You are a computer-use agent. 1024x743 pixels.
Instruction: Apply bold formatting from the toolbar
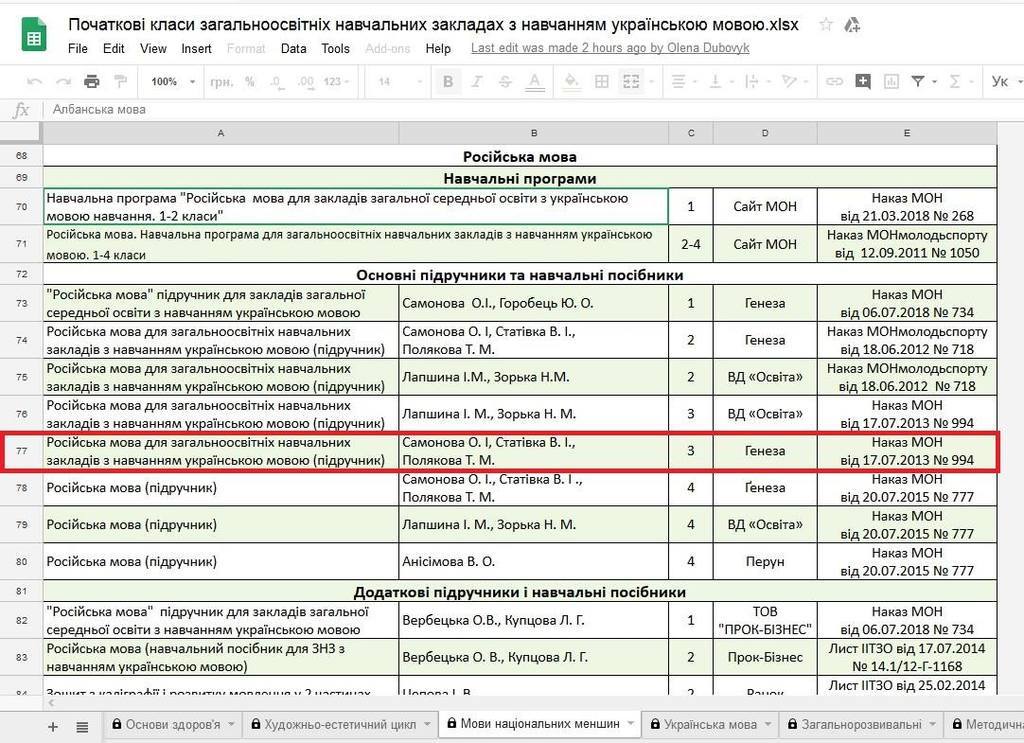(x=448, y=81)
